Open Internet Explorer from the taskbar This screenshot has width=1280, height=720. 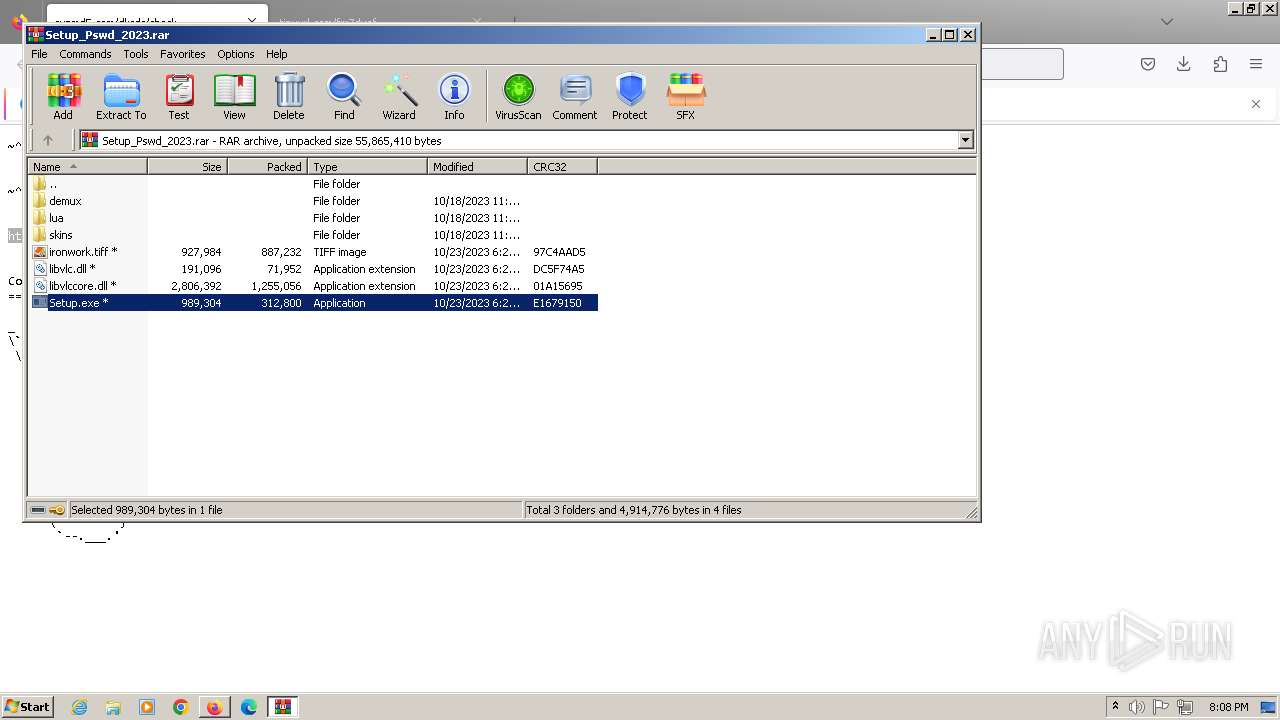(x=79, y=707)
